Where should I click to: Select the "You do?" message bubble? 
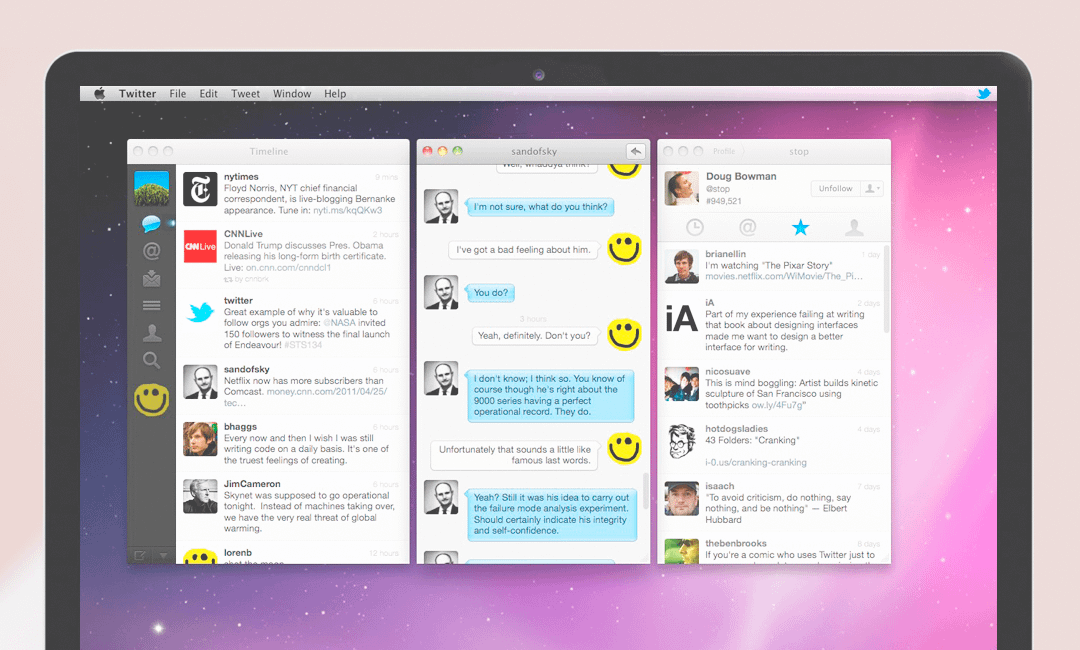(x=490, y=293)
